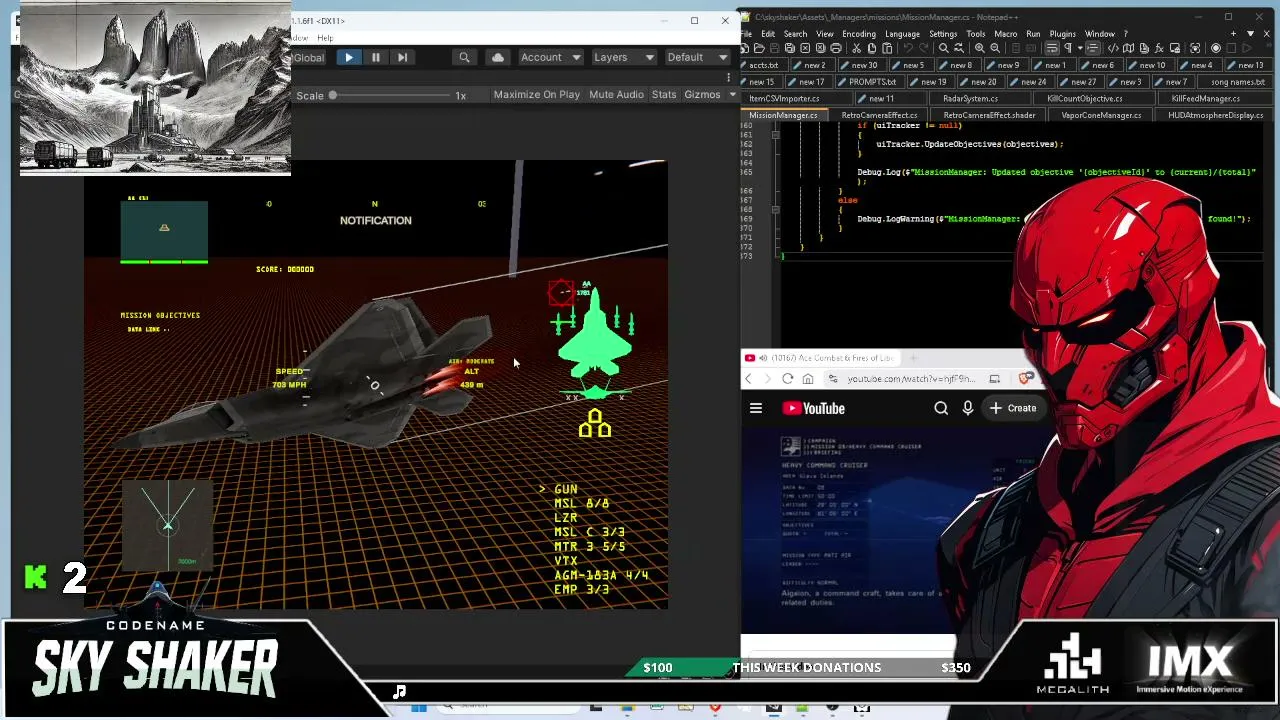Open Game view more-options kebab menu

tap(729, 78)
